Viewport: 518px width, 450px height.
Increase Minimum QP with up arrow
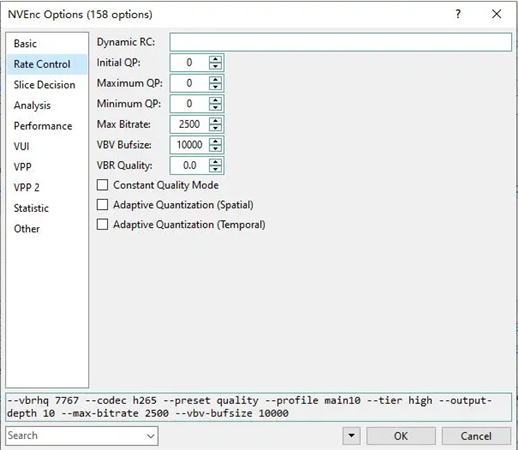215,100
